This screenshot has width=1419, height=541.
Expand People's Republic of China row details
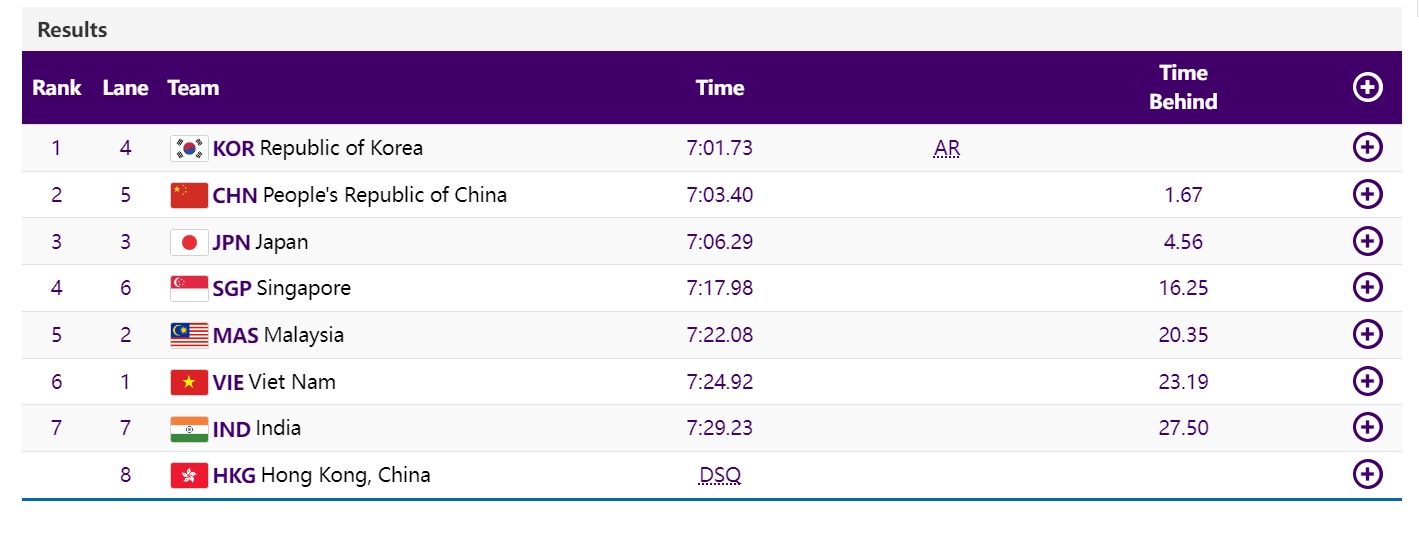pyautogui.click(x=1367, y=194)
